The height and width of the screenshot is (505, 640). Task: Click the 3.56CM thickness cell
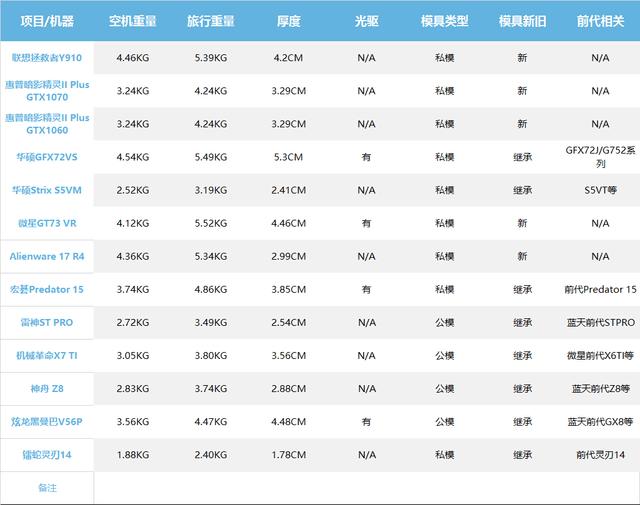tap(289, 356)
